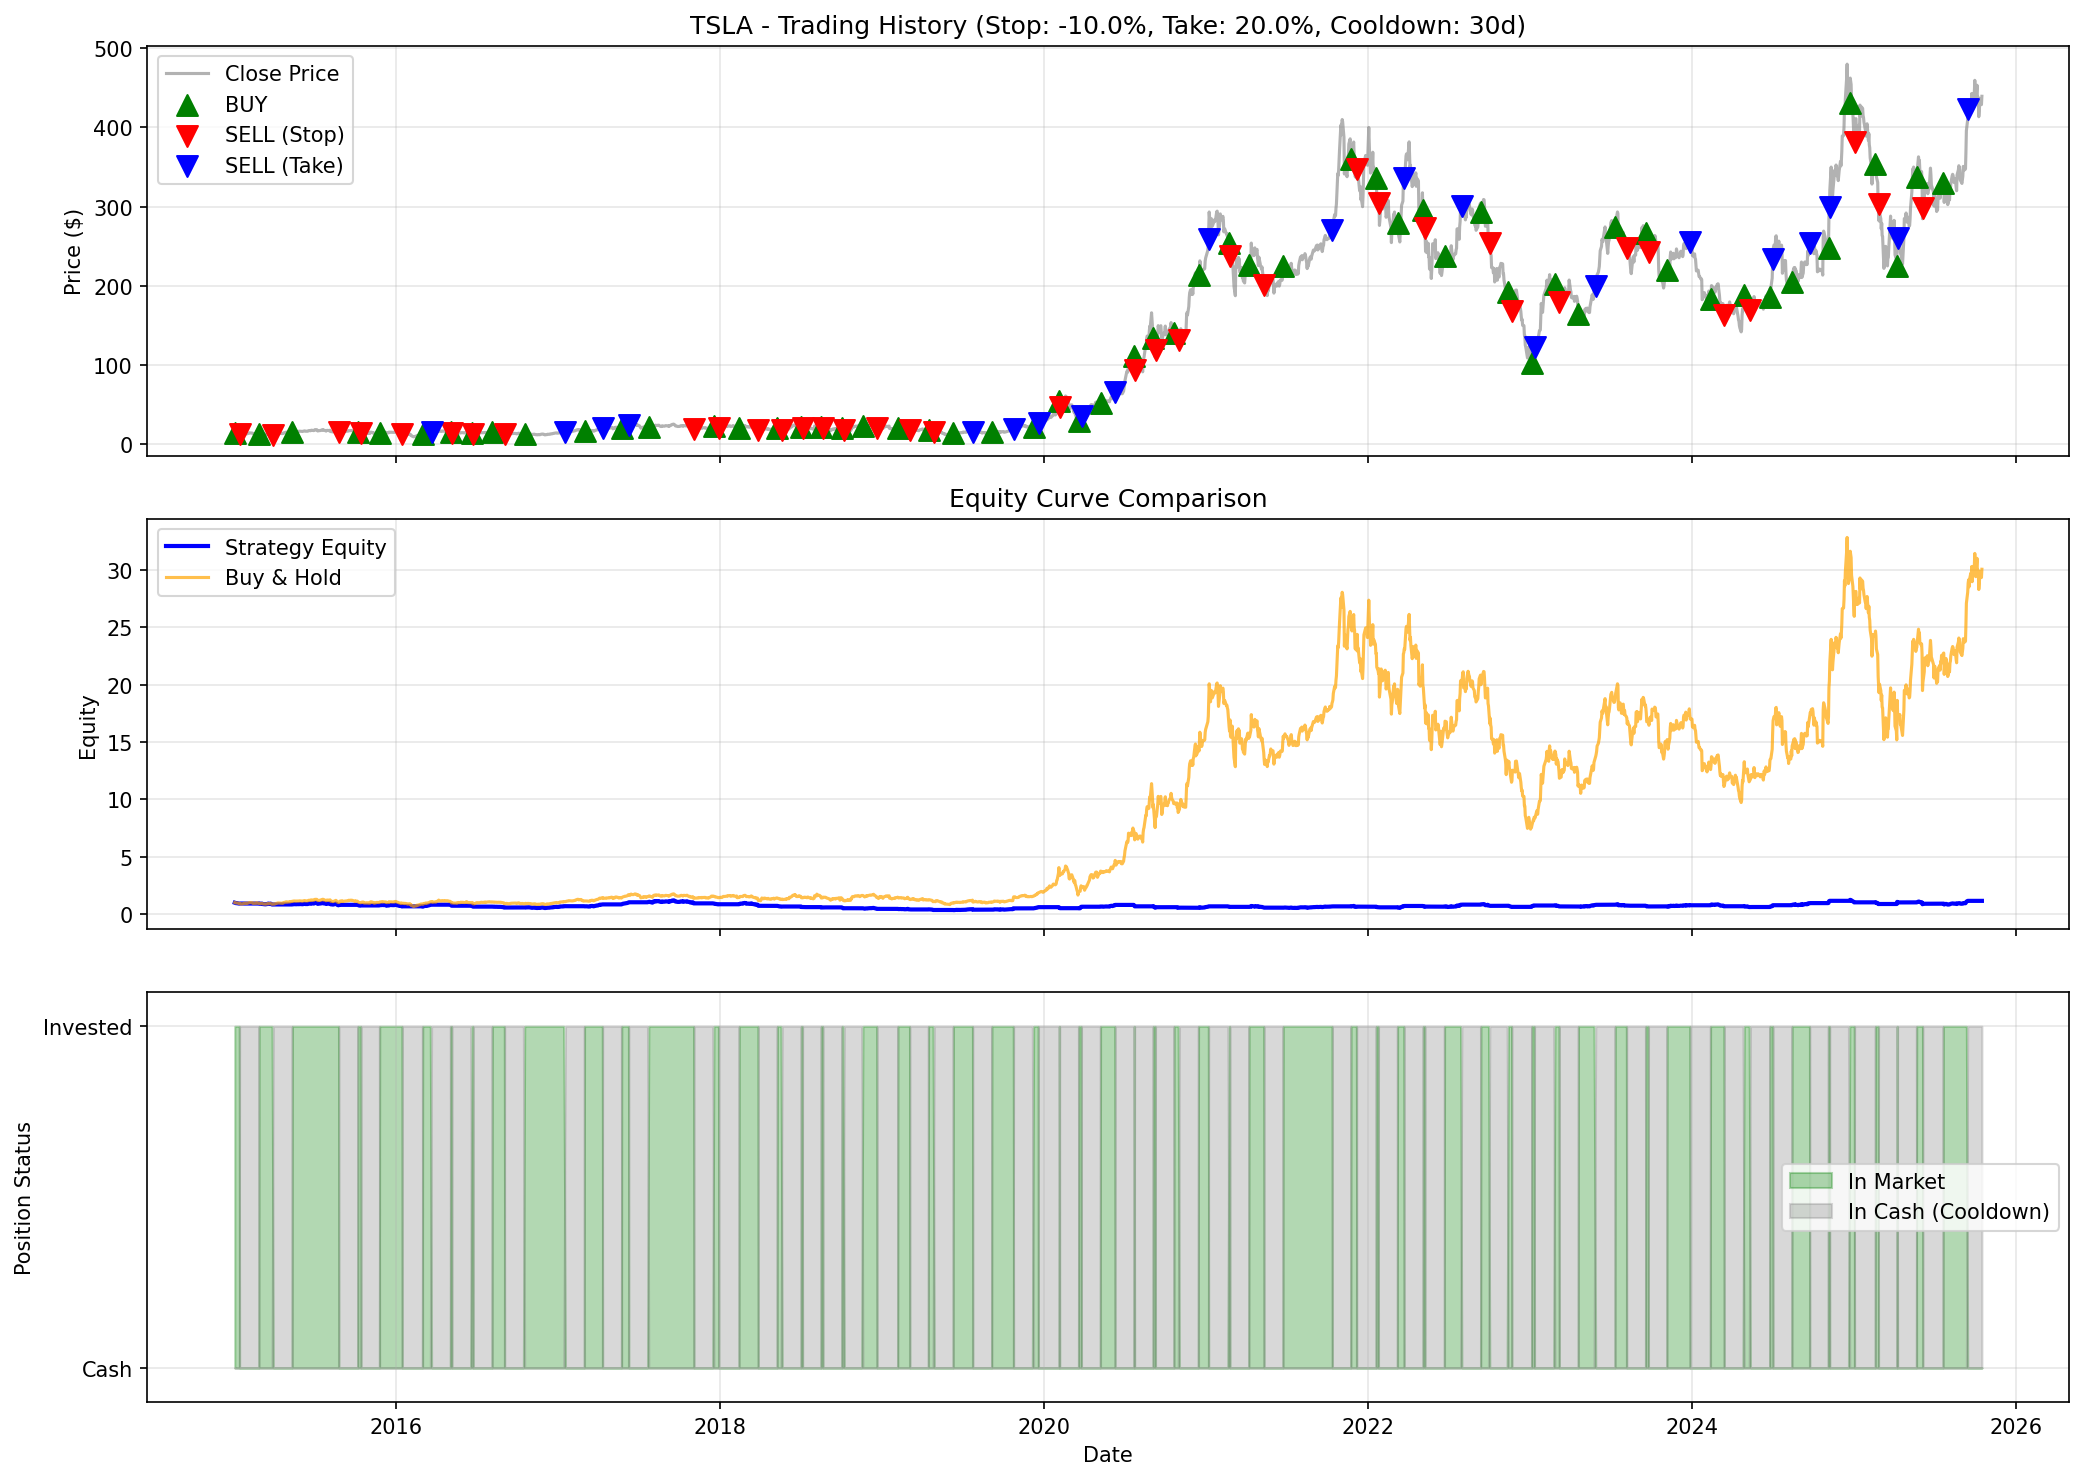Click the gray Close Price legend line
2084x1480 pixels.
pyautogui.click(x=187, y=74)
